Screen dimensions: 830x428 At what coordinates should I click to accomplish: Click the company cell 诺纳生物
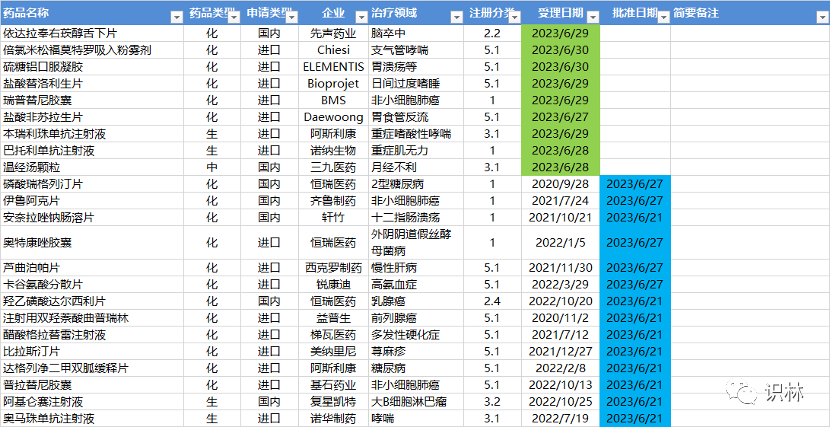(x=333, y=151)
